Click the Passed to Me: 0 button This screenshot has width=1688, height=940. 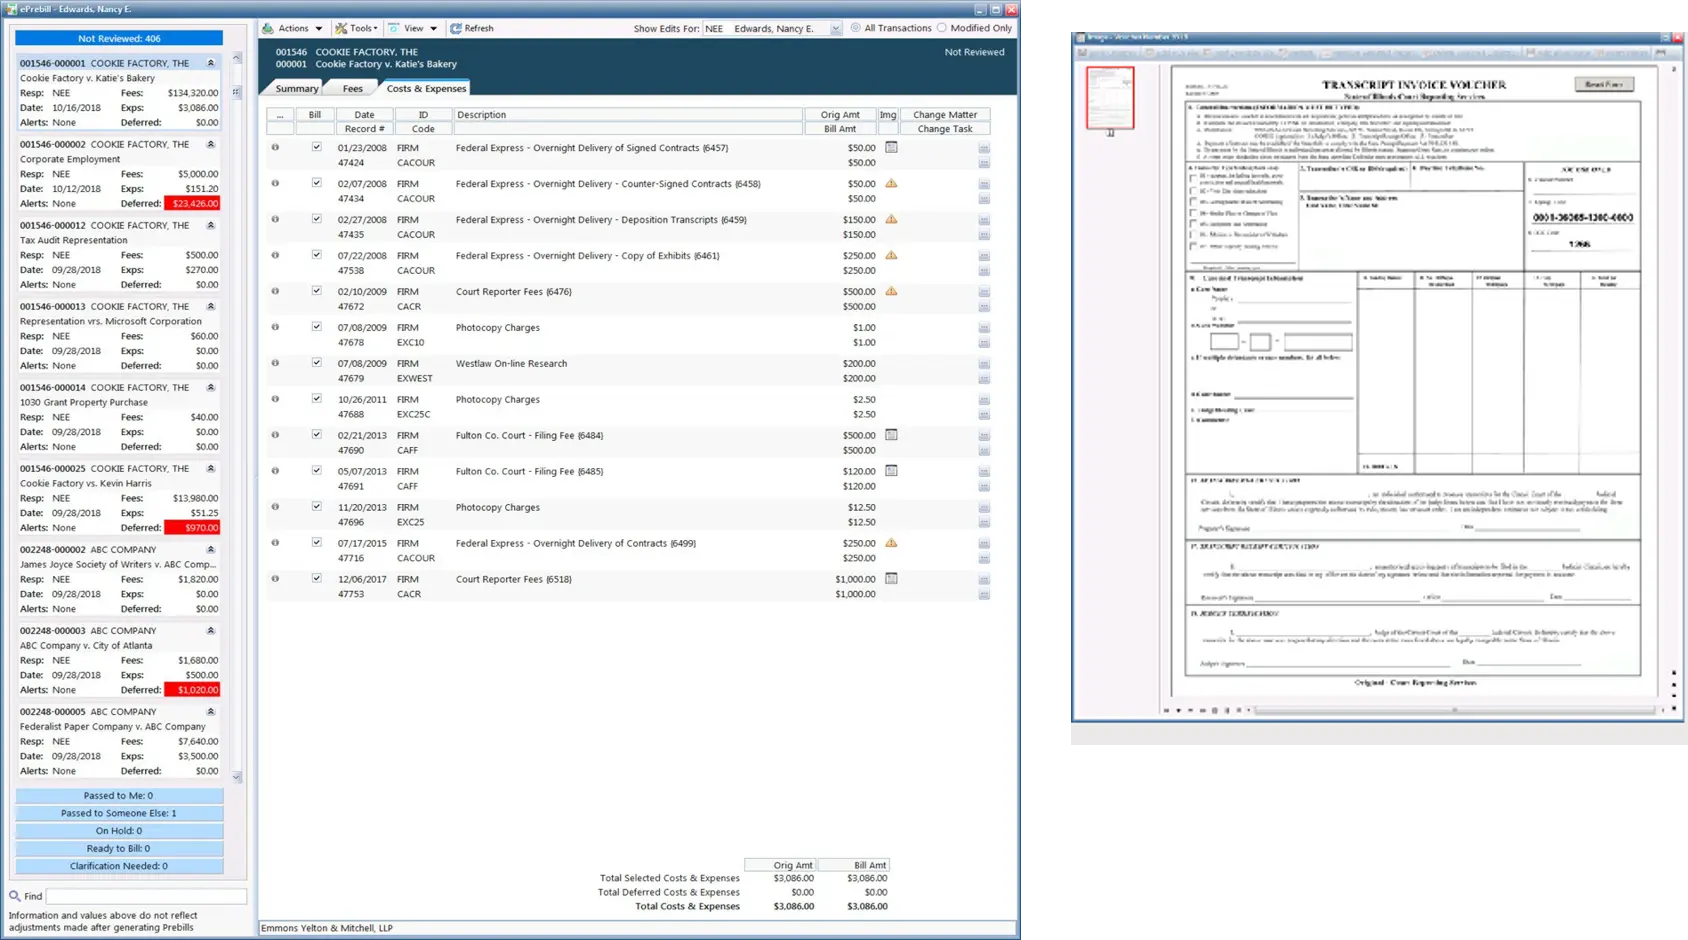(x=118, y=795)
